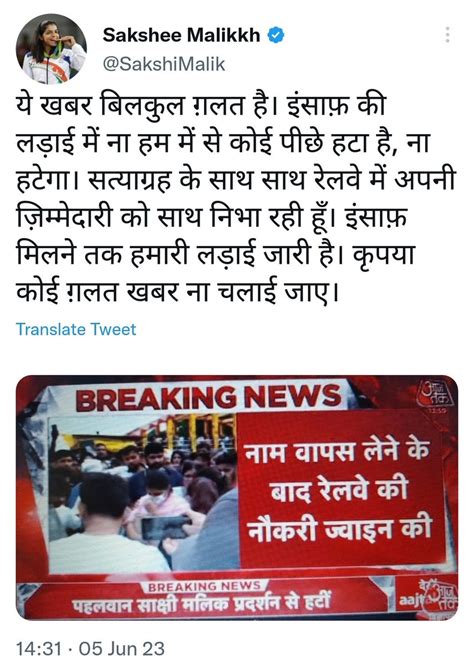Open the three-dot more options menu

447,35
